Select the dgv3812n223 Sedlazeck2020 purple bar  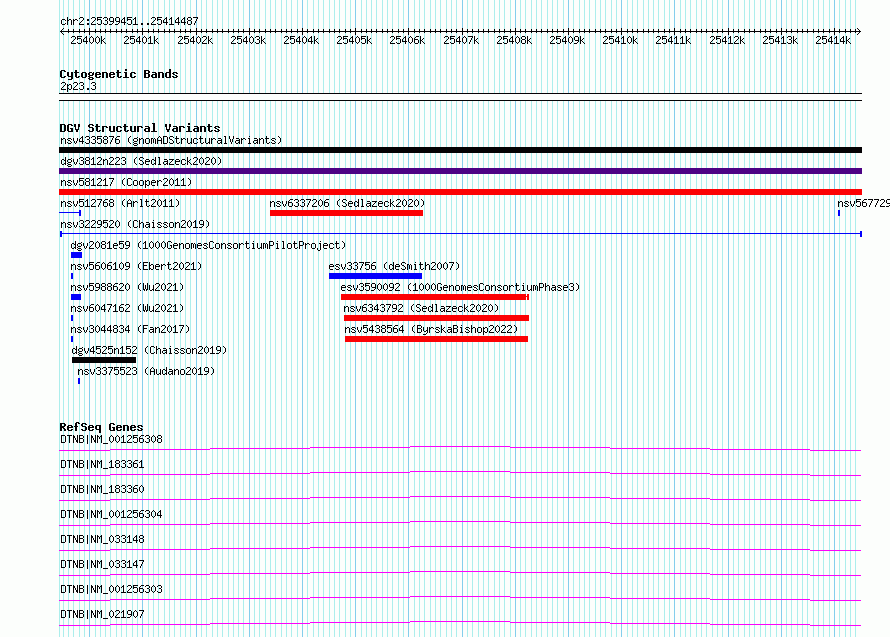[460, 171]
